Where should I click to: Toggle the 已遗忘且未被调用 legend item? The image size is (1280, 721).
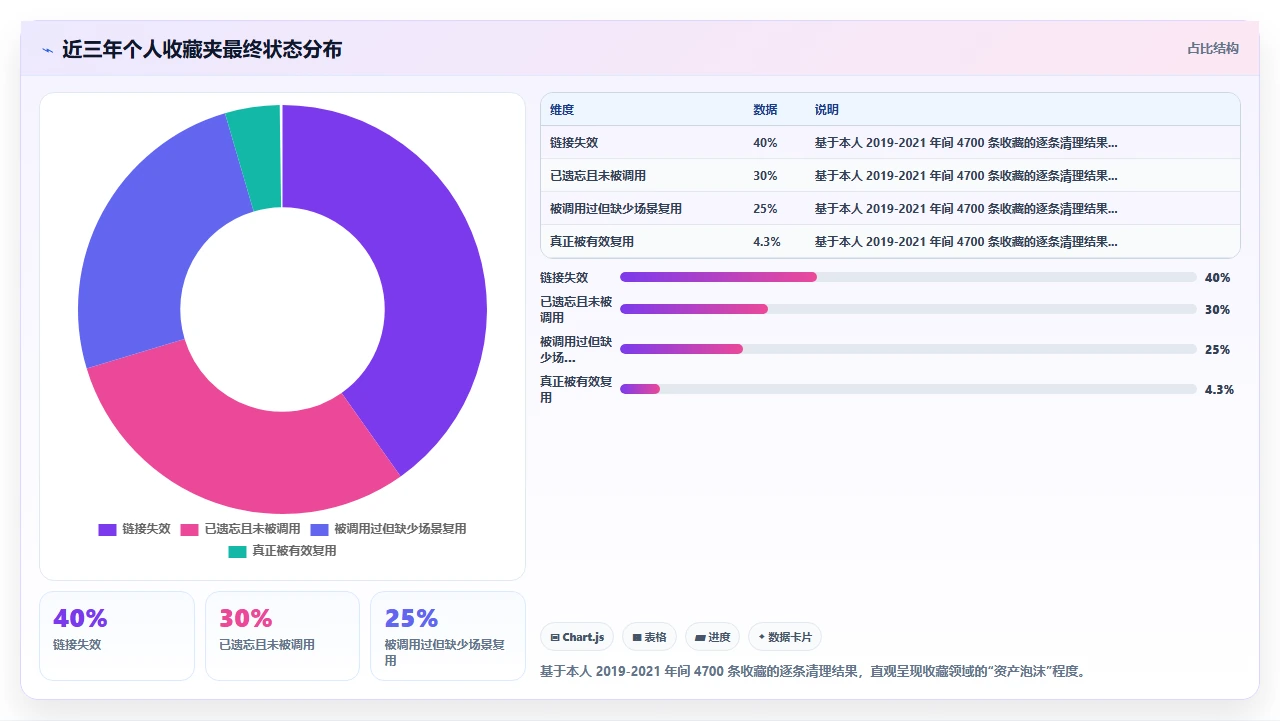point(240,529)
